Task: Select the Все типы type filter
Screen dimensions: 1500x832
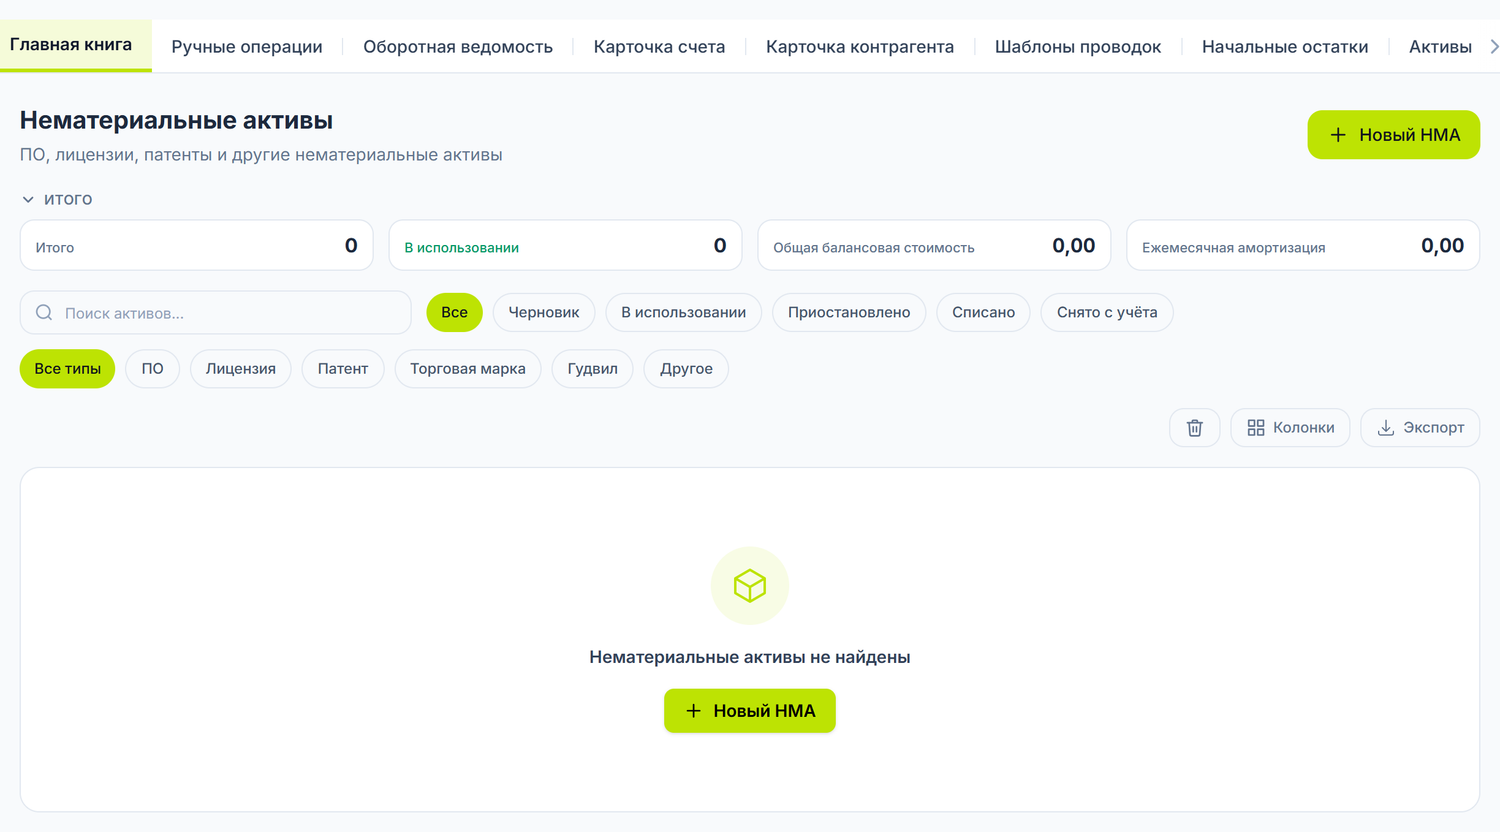Action: click(x=67, y=369)
